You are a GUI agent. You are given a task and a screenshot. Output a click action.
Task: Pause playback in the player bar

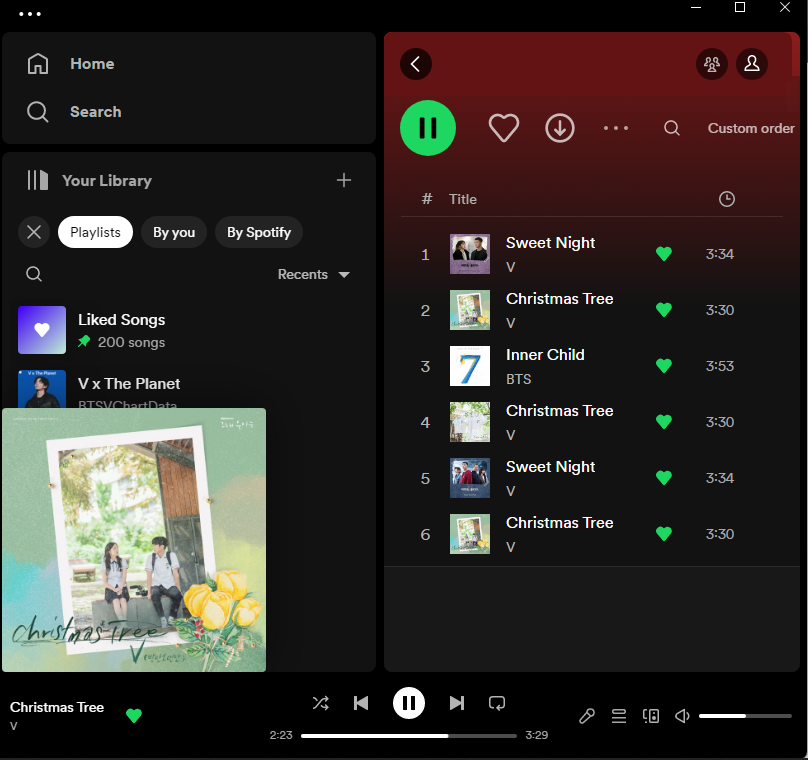click(x=409, y=703)
